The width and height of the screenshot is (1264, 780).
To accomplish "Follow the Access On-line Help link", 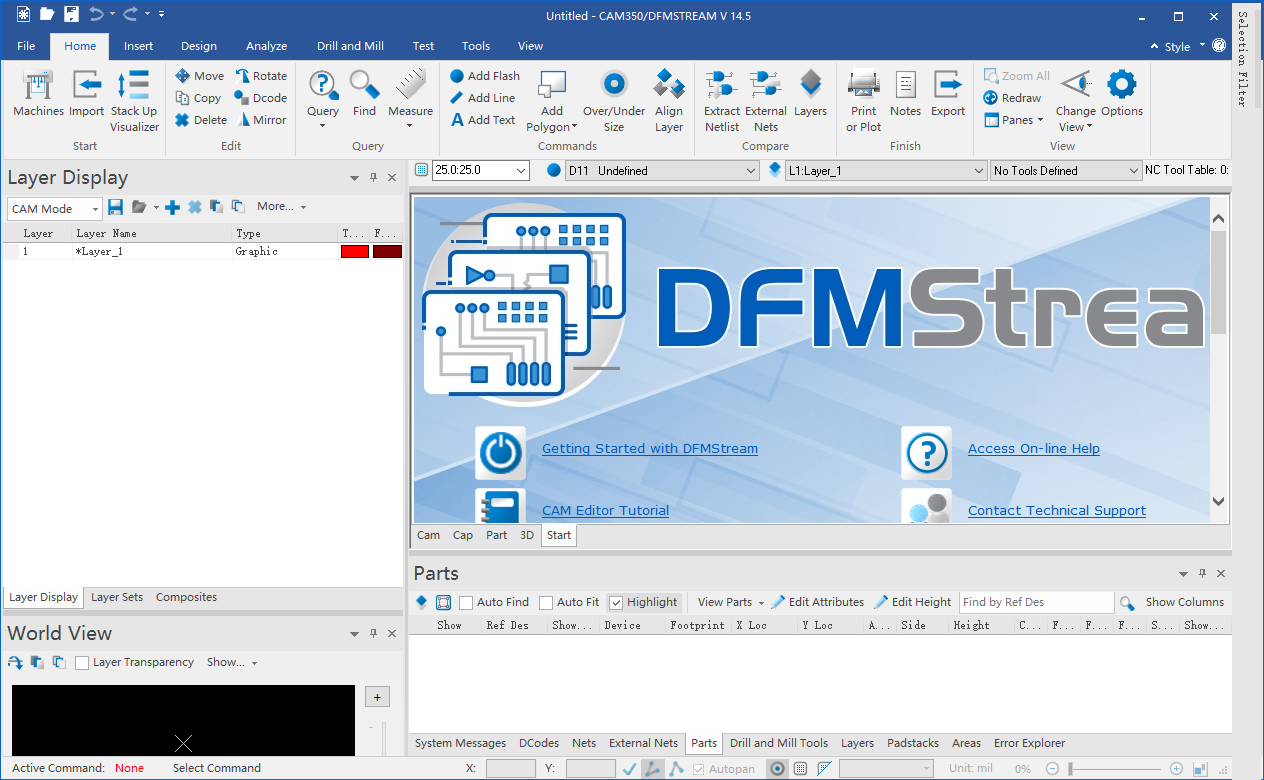I will pos(1034,449).
